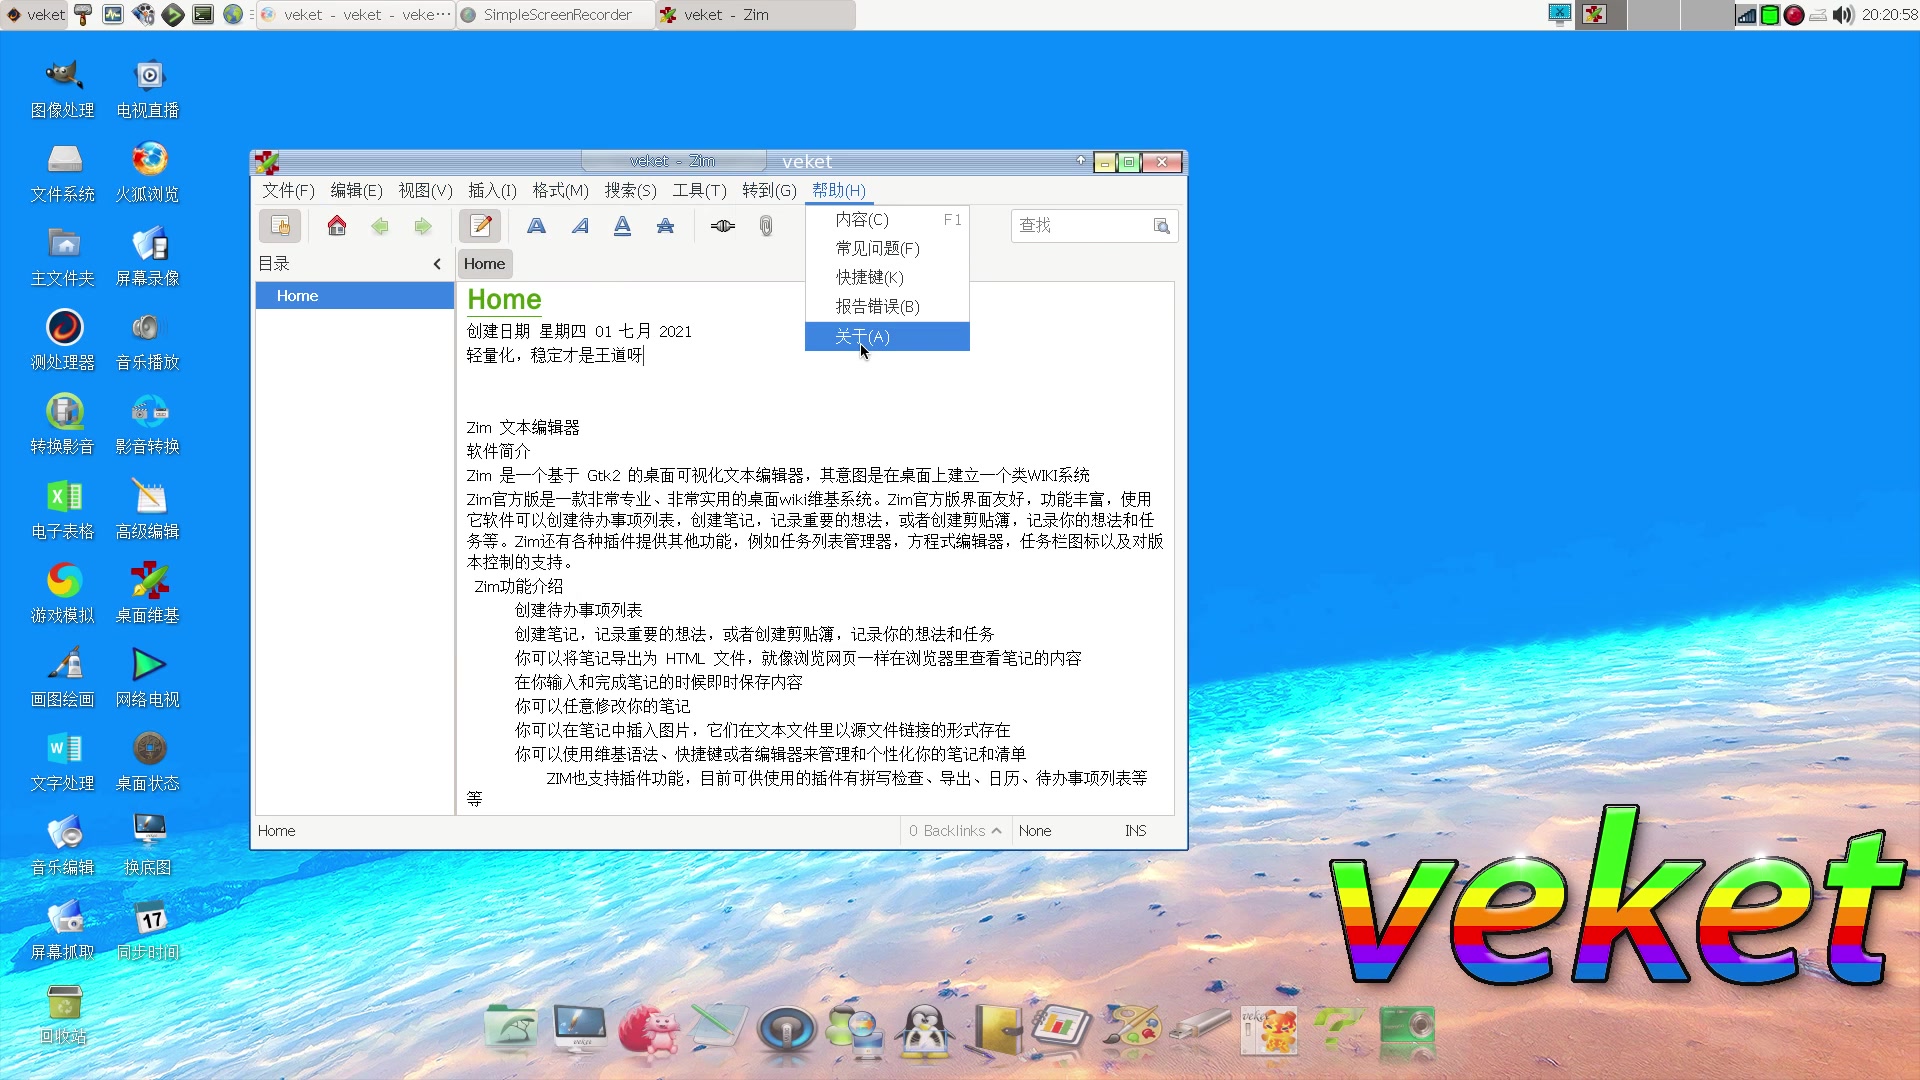Open the 搜索(S) menu
This screenshot has width=1920, height=1080.
630,190
